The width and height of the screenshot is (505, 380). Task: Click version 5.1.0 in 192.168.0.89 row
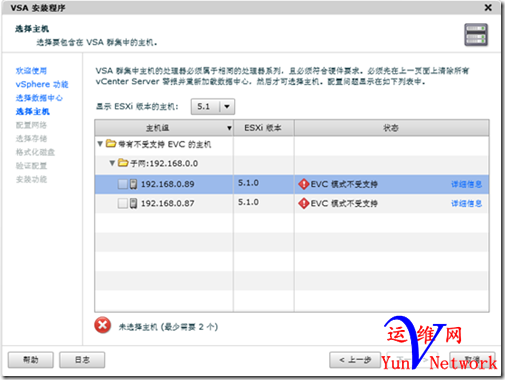point(248,183)
